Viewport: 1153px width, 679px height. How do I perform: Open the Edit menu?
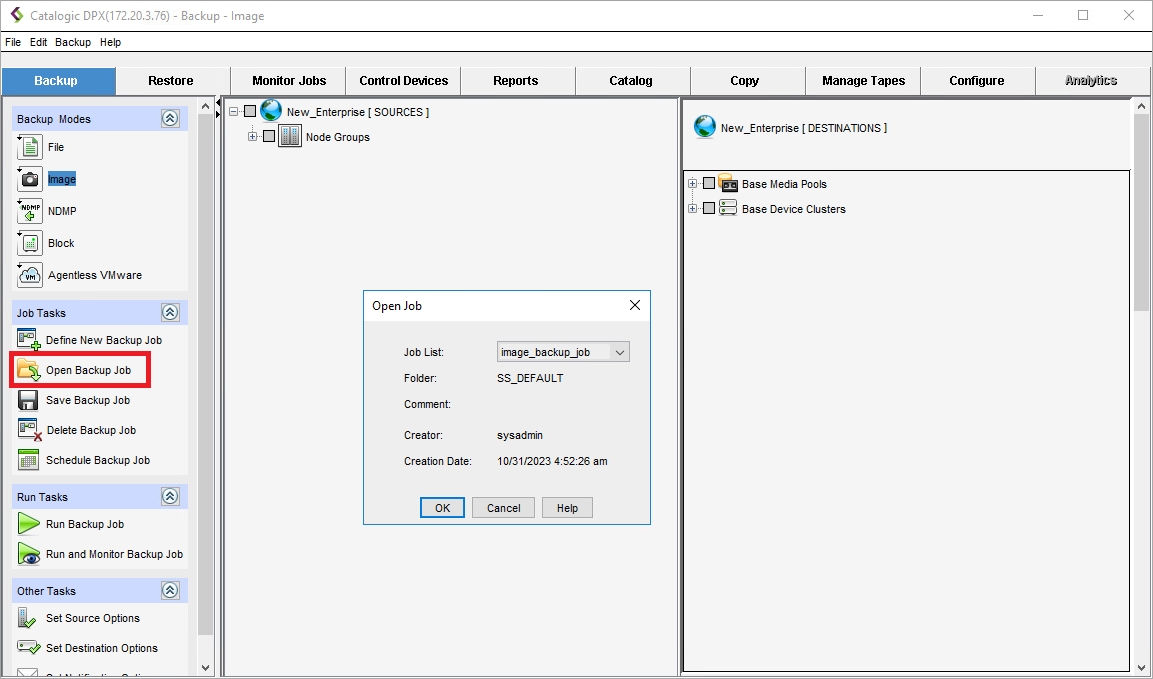[x=38, y=42]
